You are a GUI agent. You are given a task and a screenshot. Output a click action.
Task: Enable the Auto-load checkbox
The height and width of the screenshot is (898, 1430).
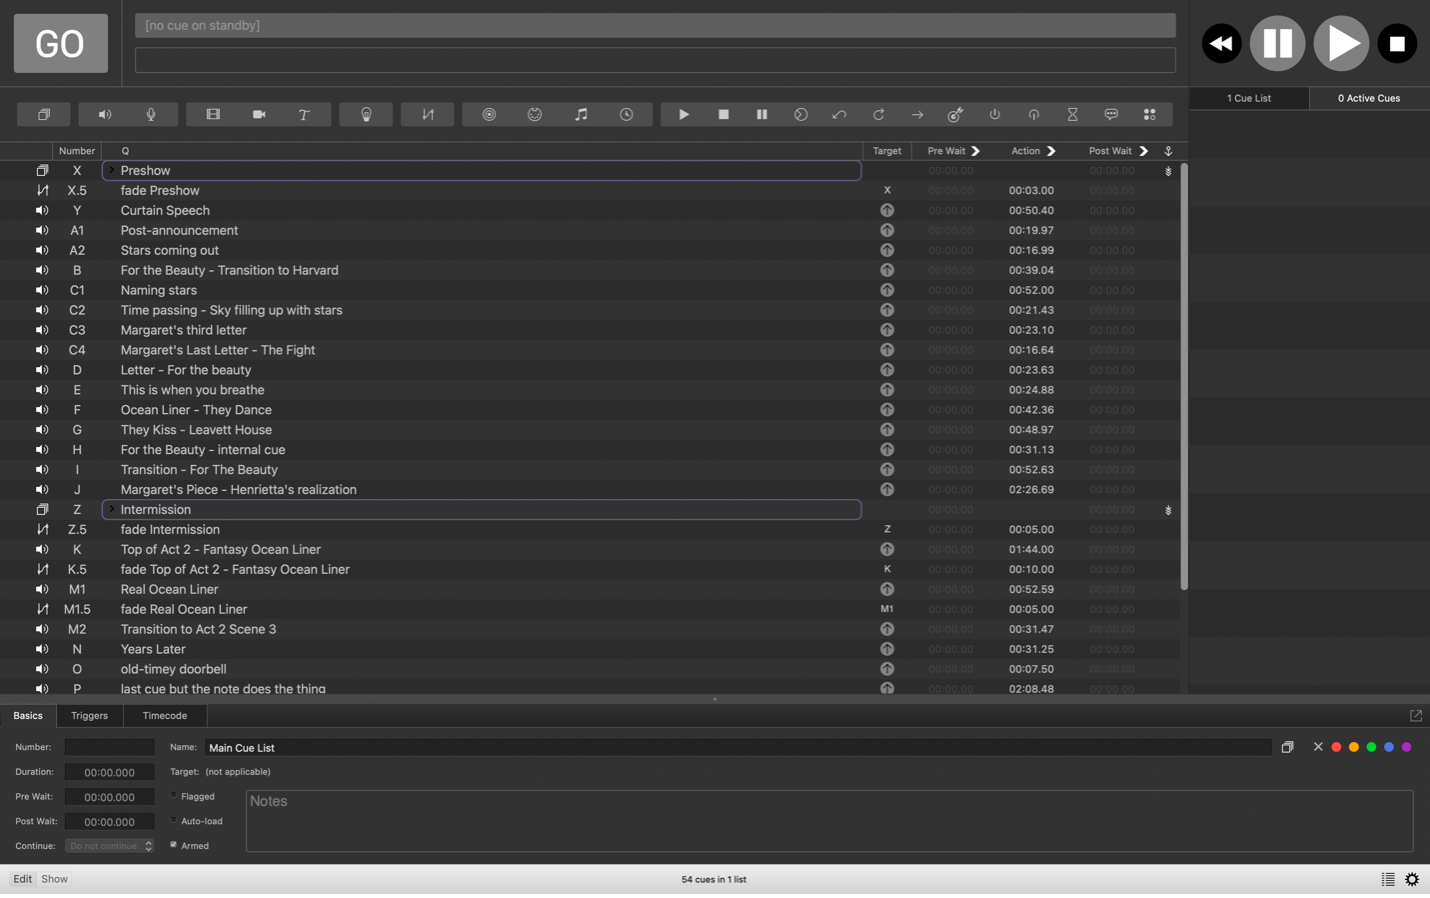[x=174, y=820]
